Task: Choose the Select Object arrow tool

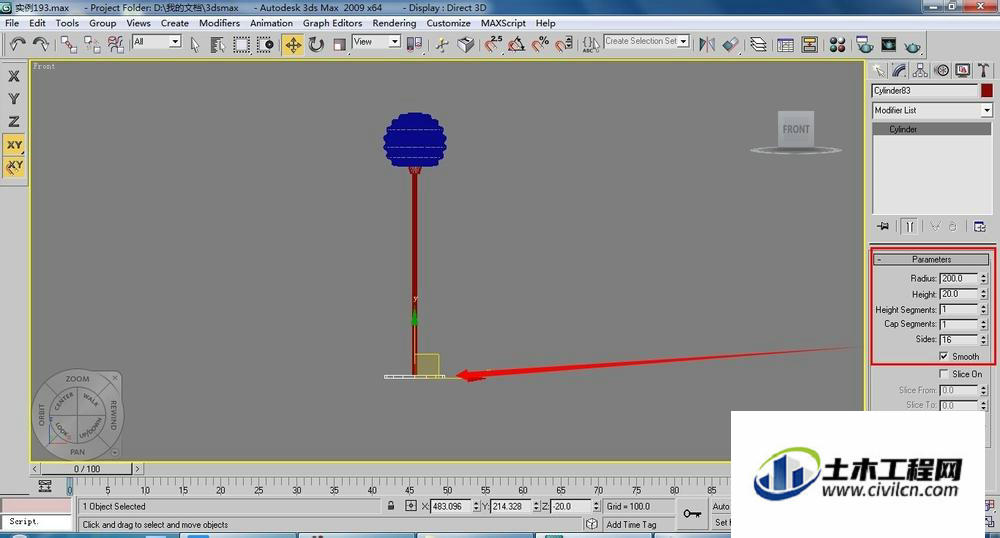Action: pyautogui.click(x=195, y=45)
